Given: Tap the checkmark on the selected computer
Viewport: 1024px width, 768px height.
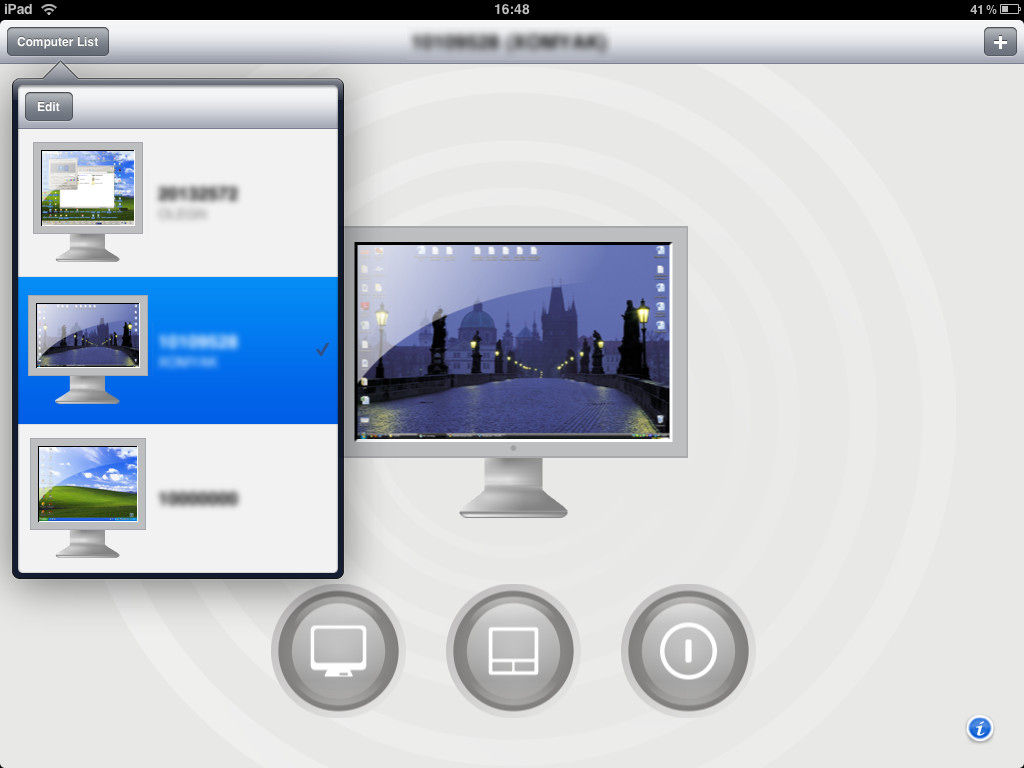Looking at the screenshot, I should [322, 349].
